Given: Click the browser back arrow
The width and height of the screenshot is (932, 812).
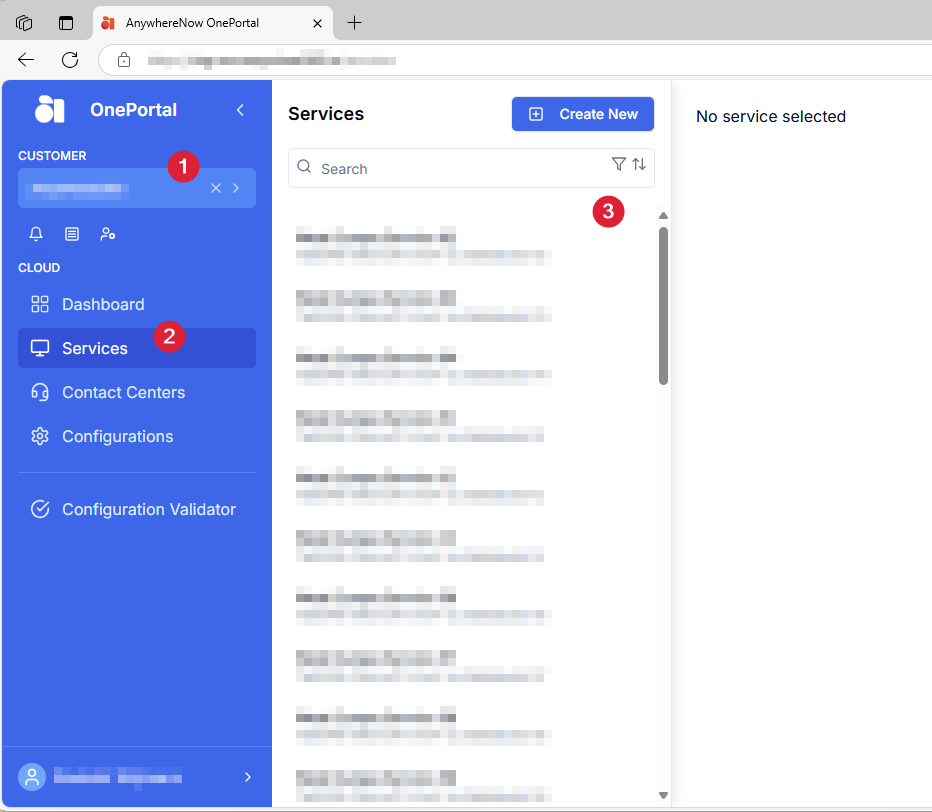Looking at the screenshot, I should pos(26,59).
